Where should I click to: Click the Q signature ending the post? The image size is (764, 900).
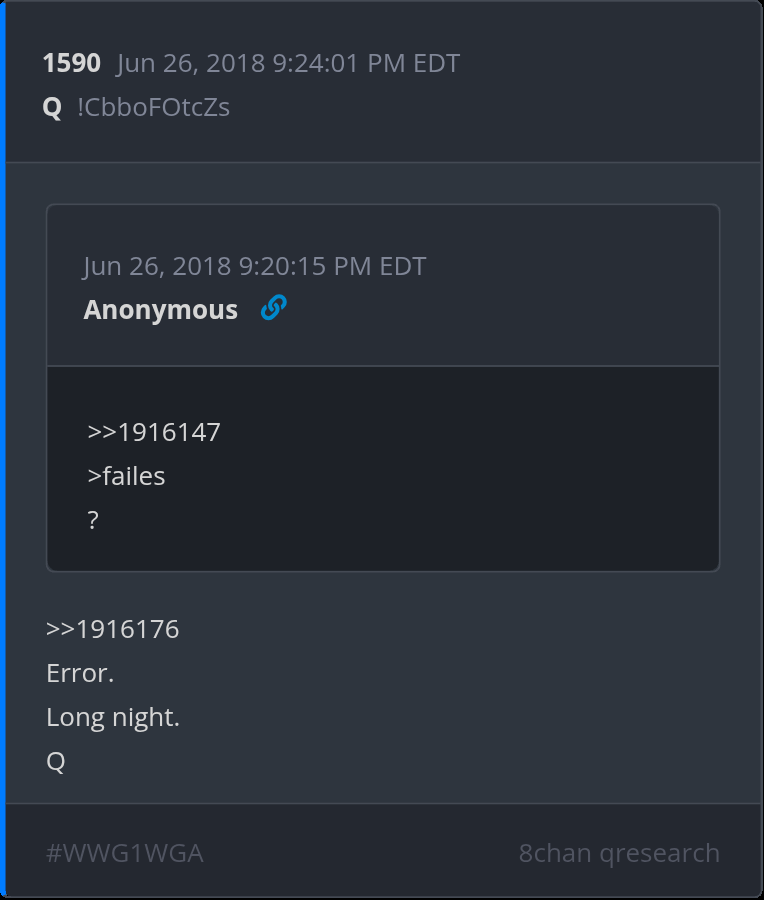(x=56, y=762)
